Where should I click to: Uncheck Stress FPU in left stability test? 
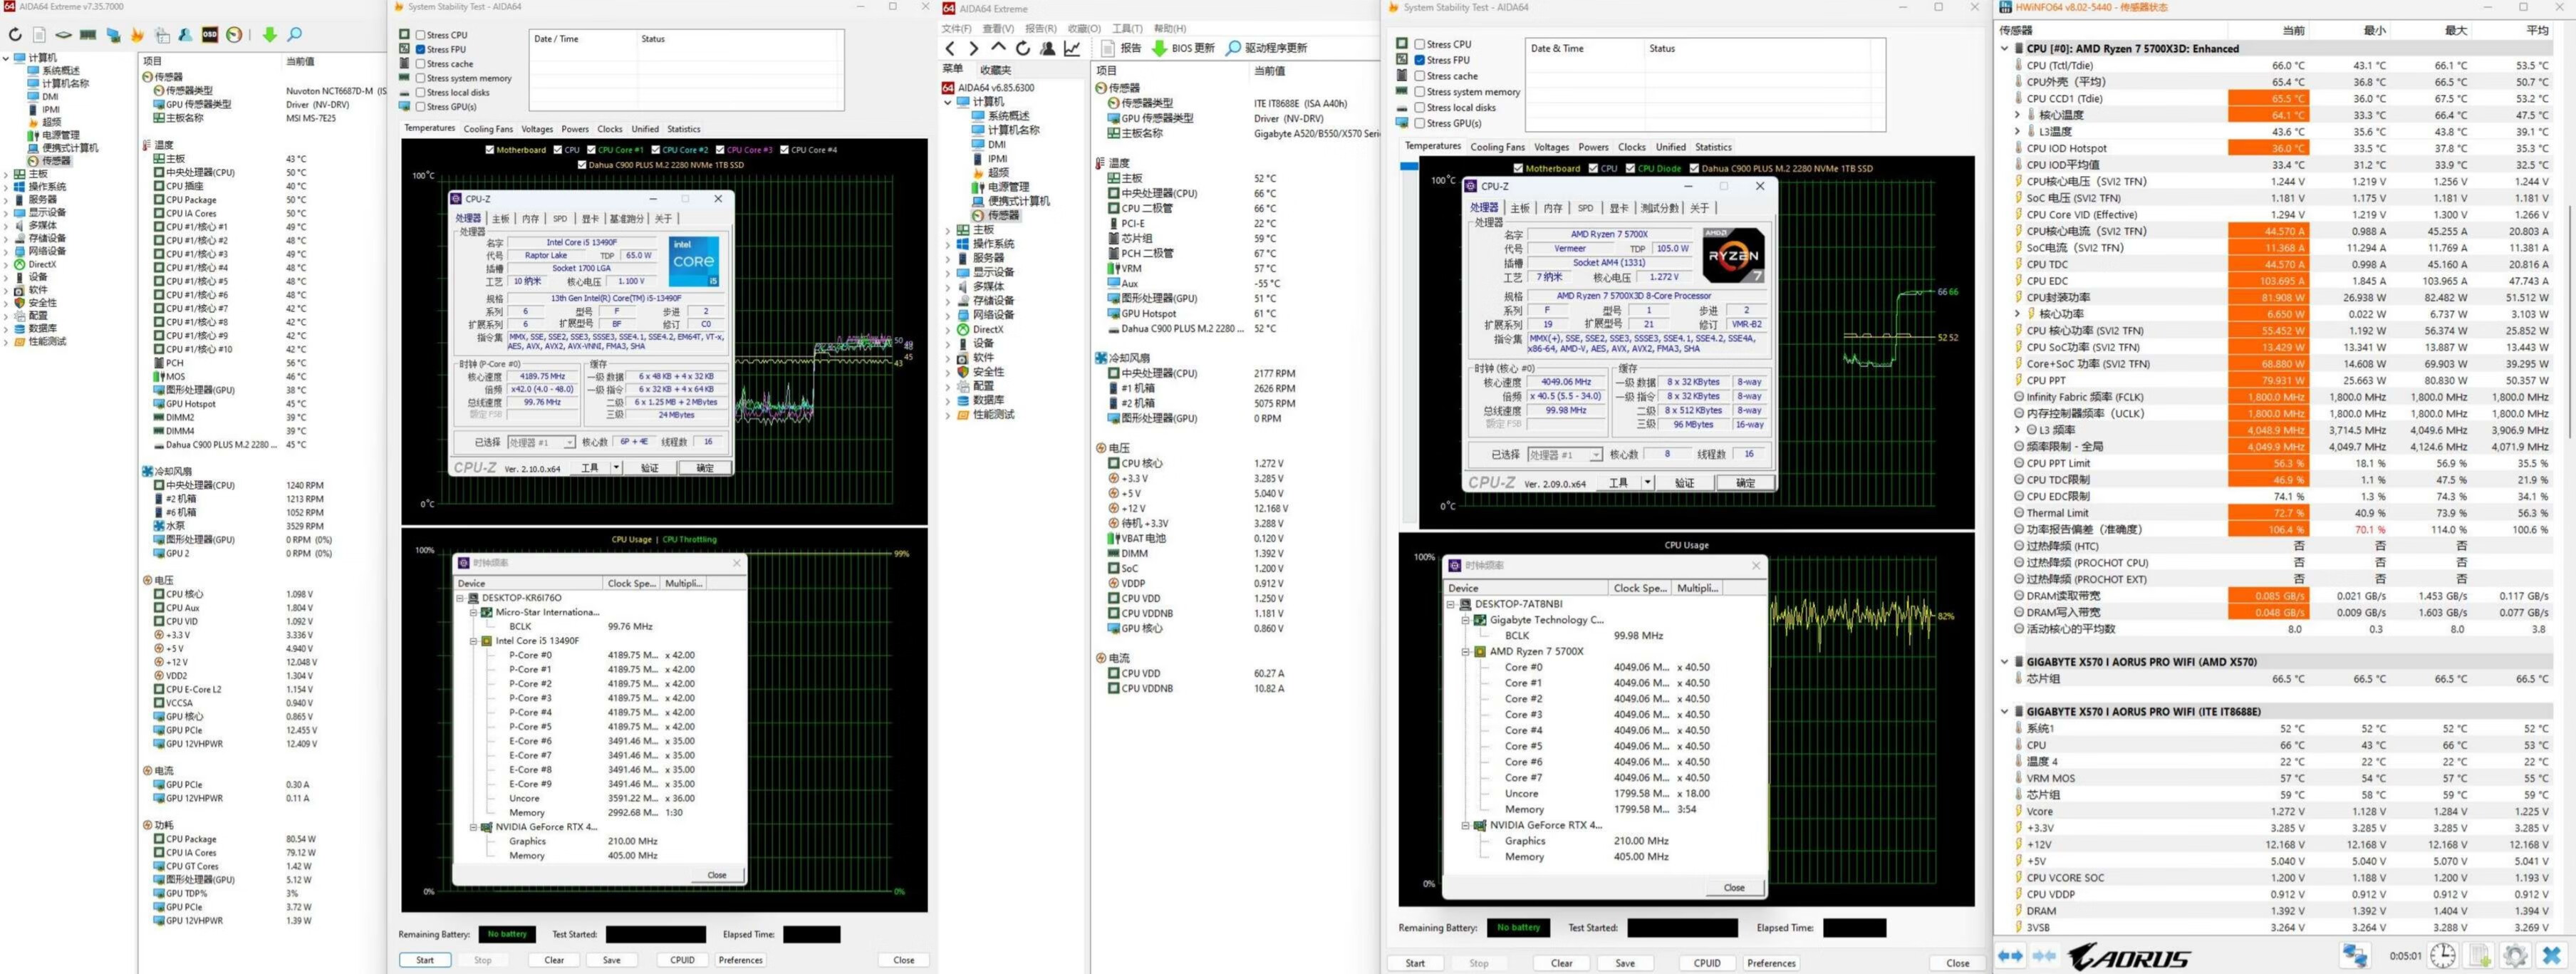421,49
